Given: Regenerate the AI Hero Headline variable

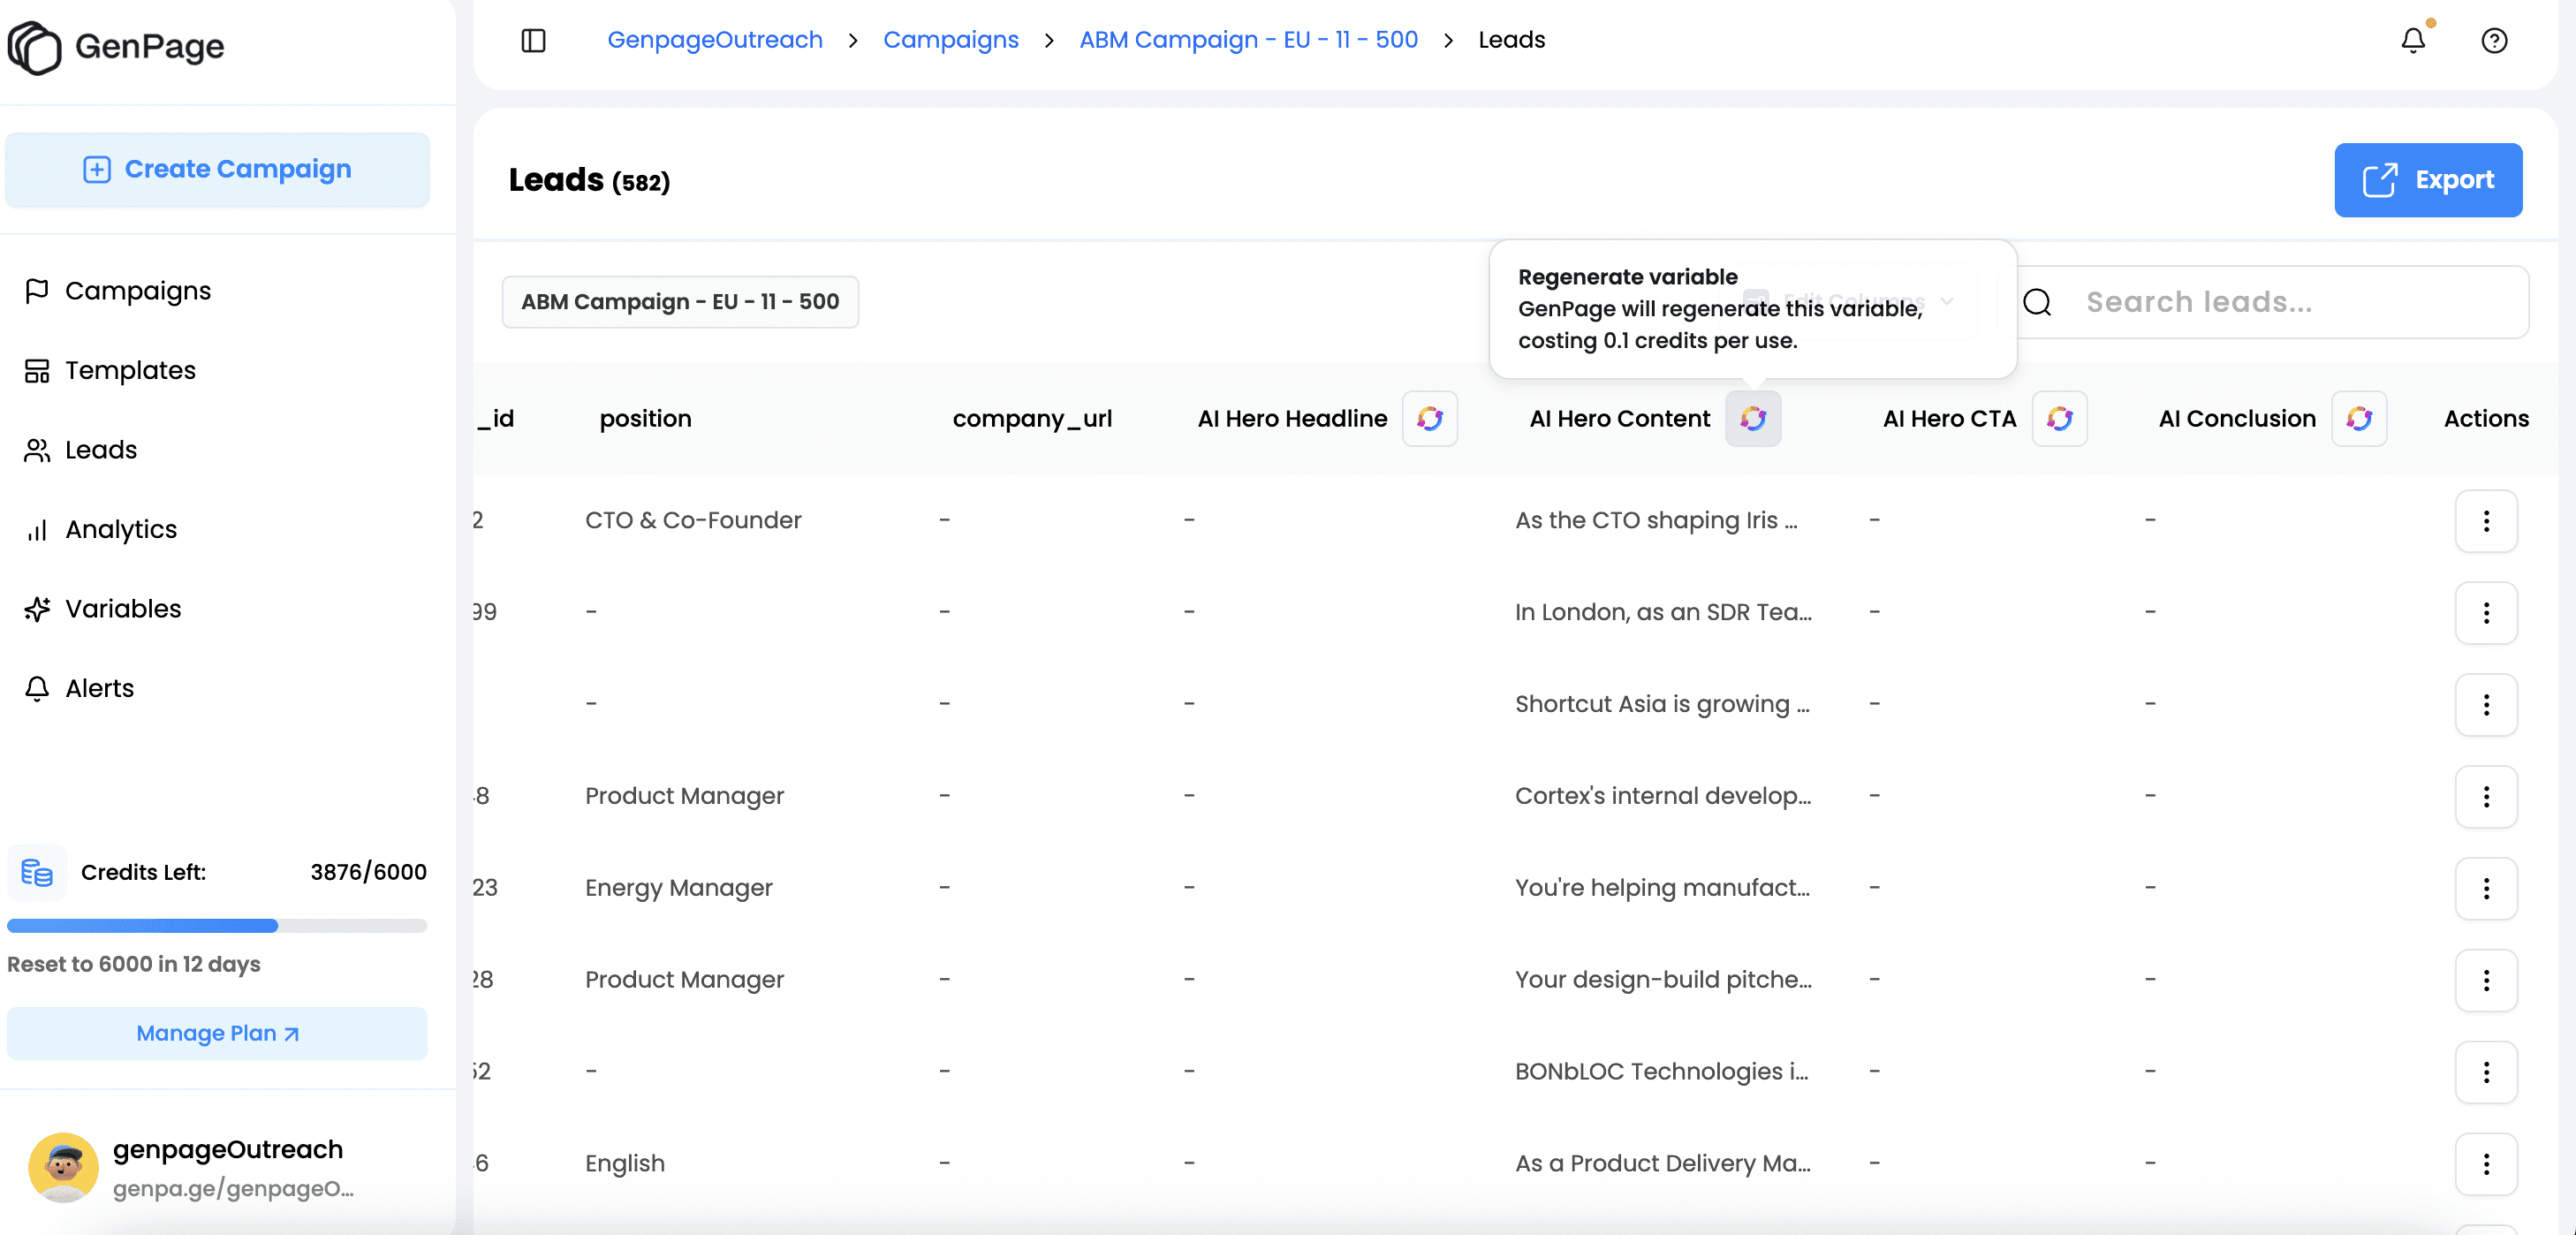Looking at the screenshot, I should pos(1429,418).
